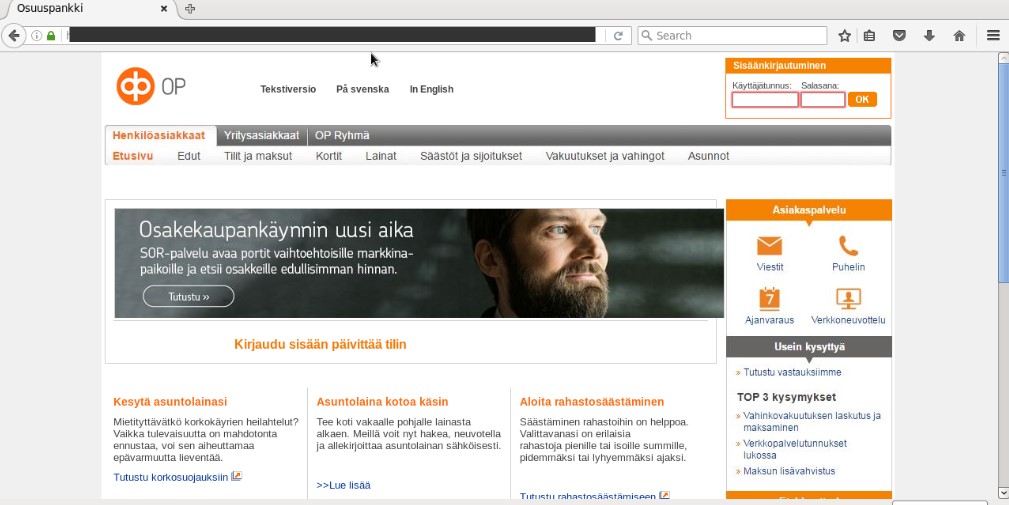Select Tilit ja maksut menu item
The height and width of the screenshot is (505, 1009).
coord(258,156)
